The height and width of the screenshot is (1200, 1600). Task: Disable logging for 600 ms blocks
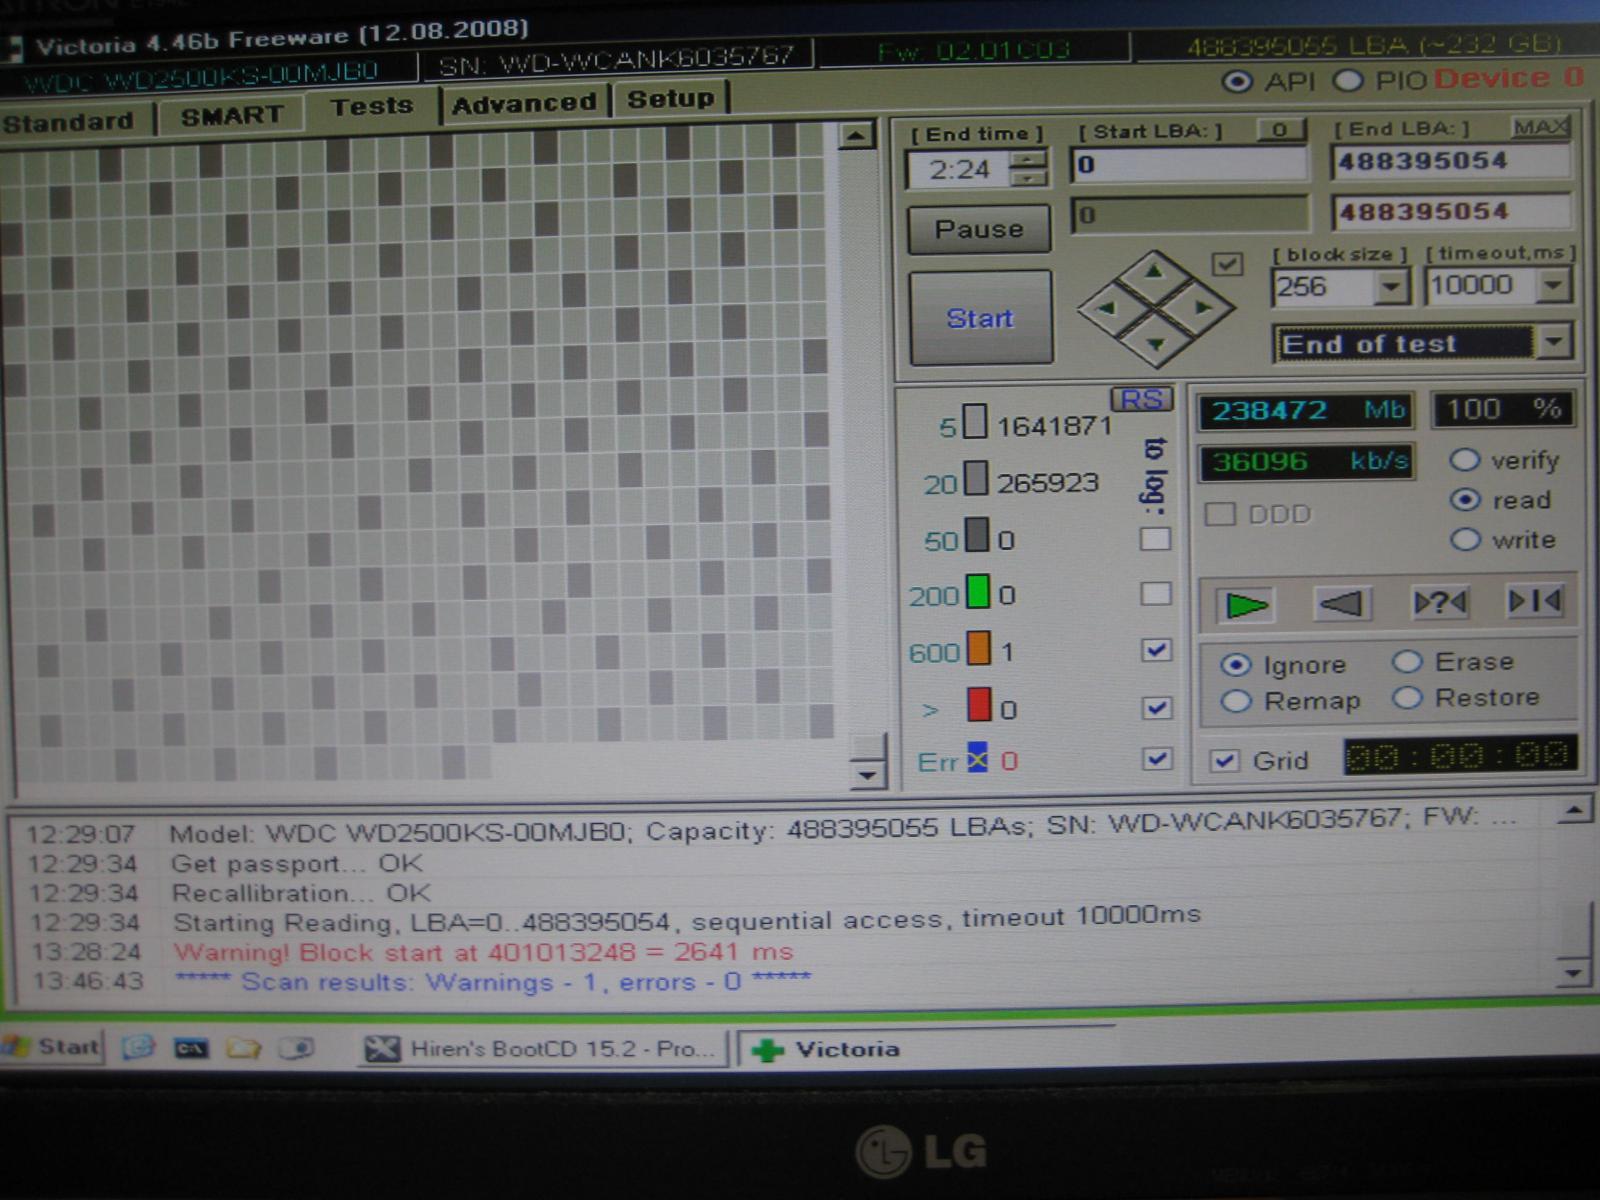1157,650
